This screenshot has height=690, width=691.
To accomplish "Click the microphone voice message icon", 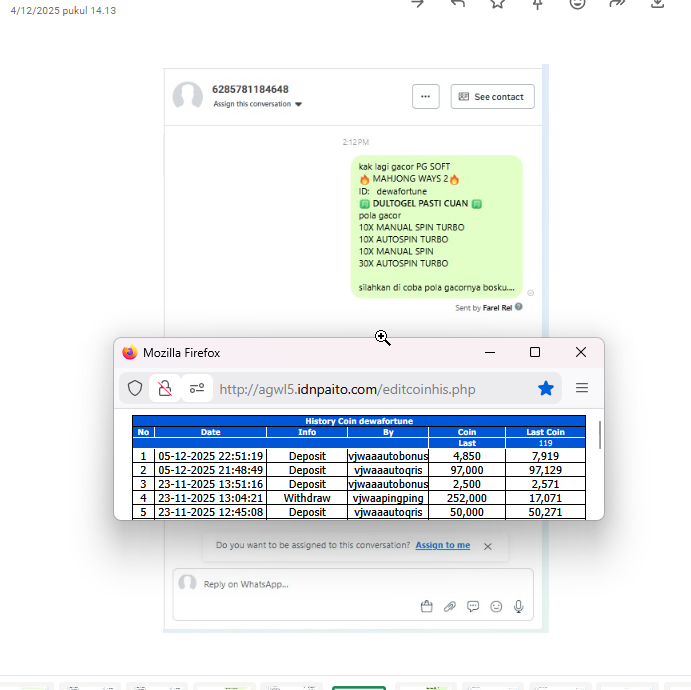I will pos(519,607).
